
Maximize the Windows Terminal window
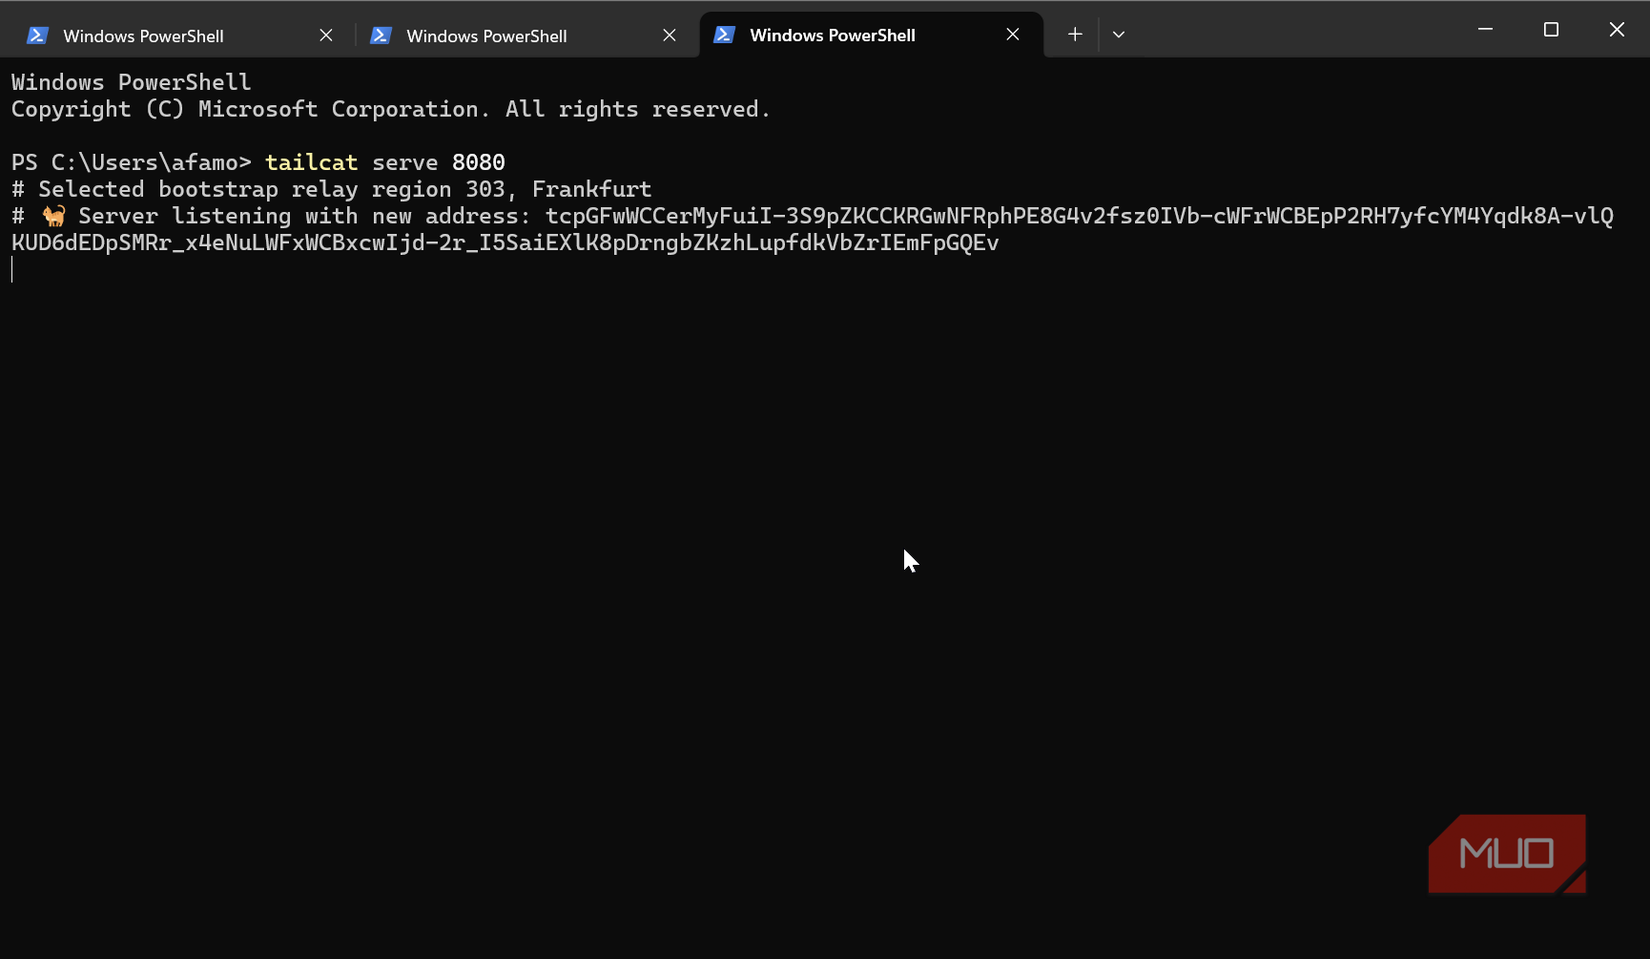coord(1551,29)
